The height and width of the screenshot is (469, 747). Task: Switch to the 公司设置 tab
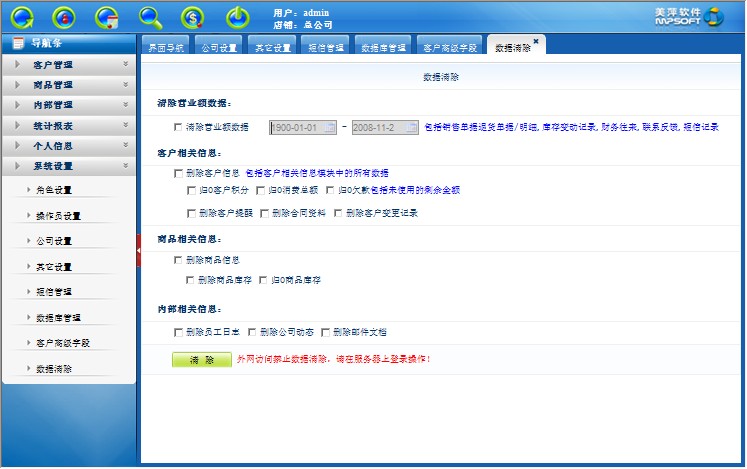tap(219, 48)
